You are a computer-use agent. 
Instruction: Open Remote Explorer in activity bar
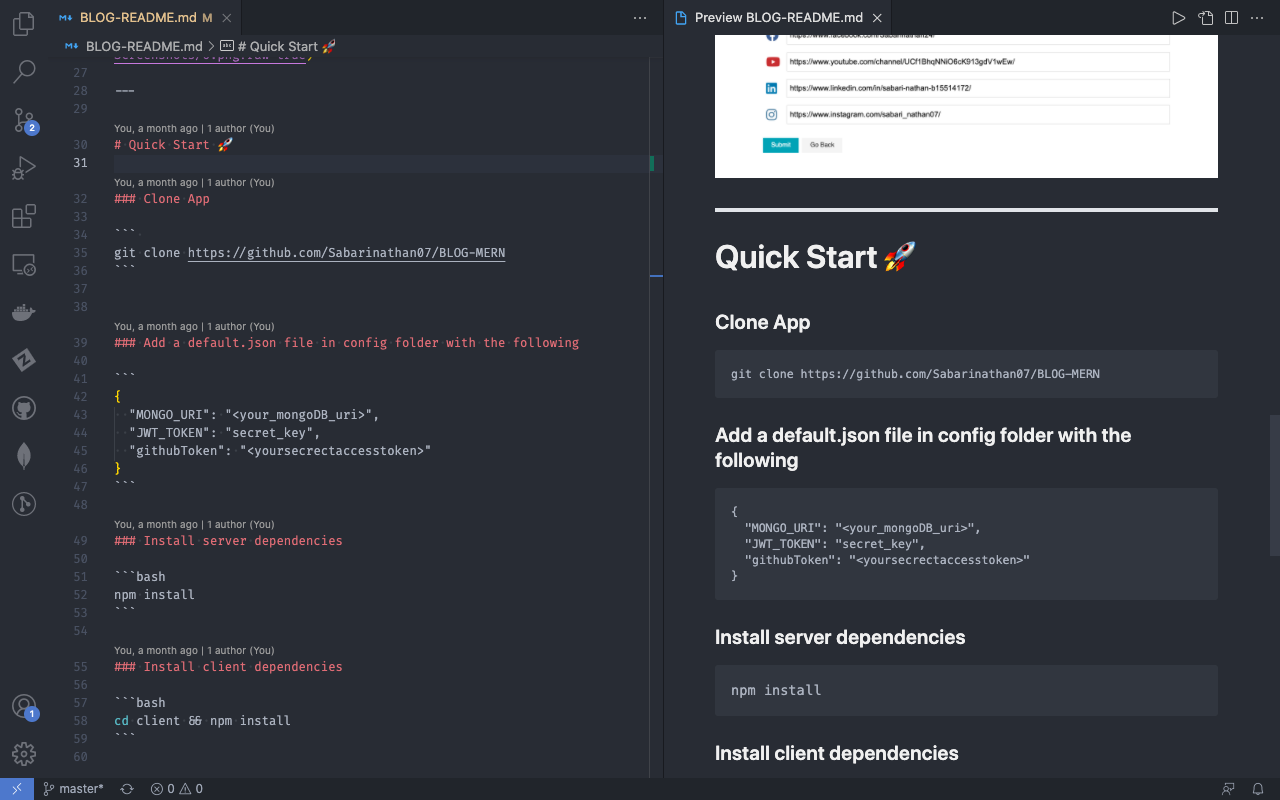click(x=24, y=264)
